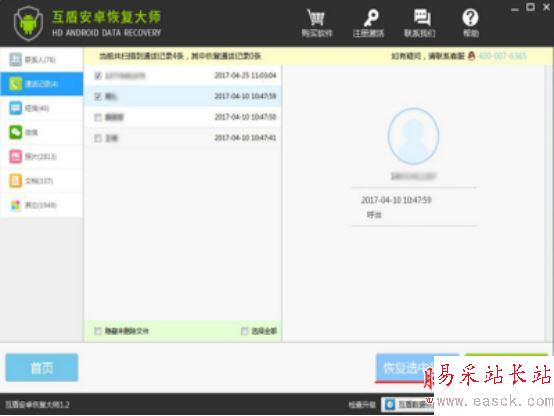The height and width of the screenshot is (416, 554).
Task: Select the row dated 2017-04-25 11:03:04
Action: [183, 75]
